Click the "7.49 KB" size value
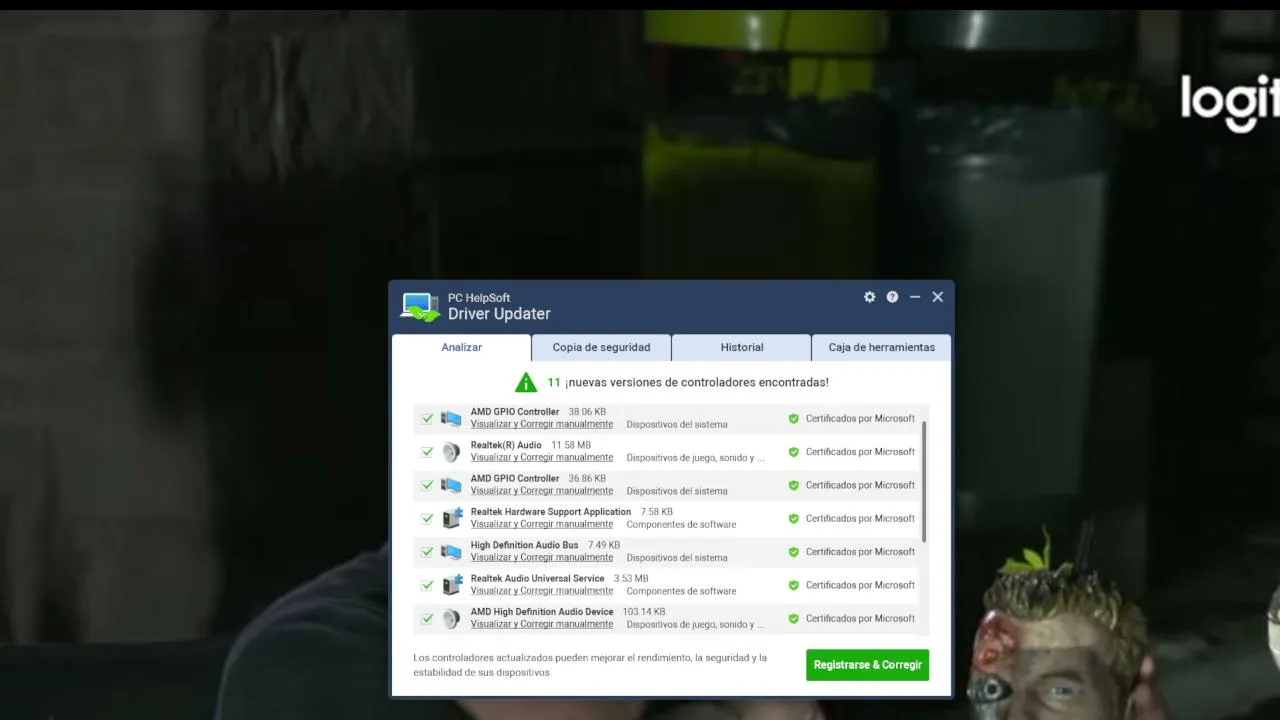The image size is (1280, 720). (x=604, y=545)
